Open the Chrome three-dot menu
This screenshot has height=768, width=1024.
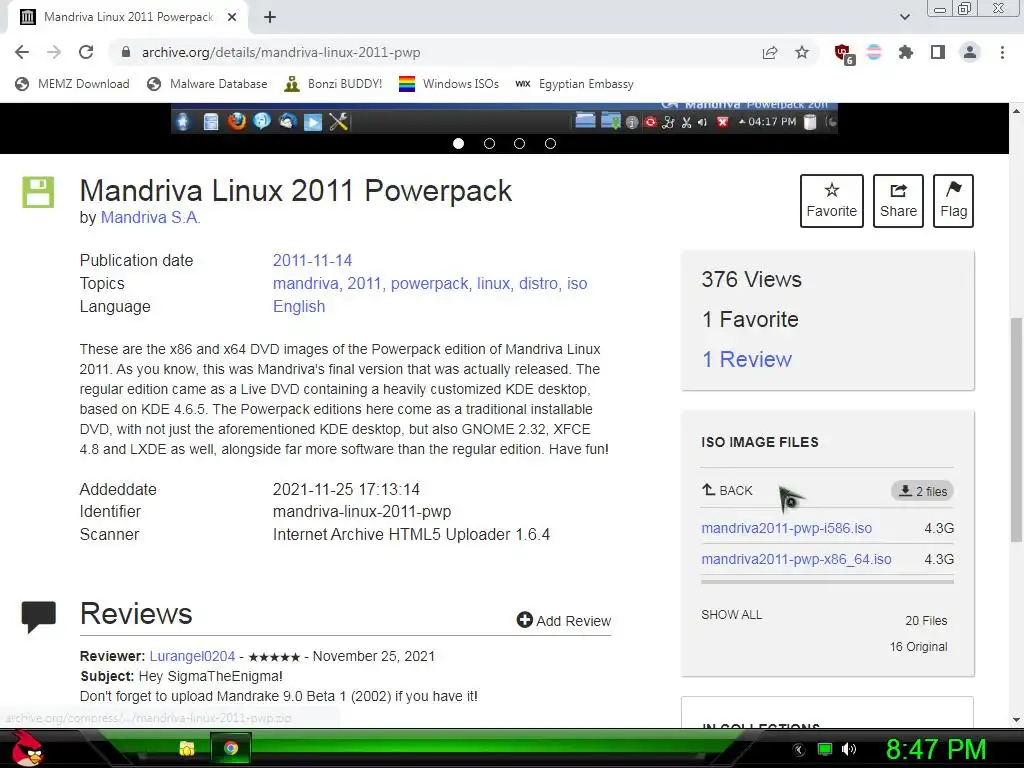(1002, 52)
